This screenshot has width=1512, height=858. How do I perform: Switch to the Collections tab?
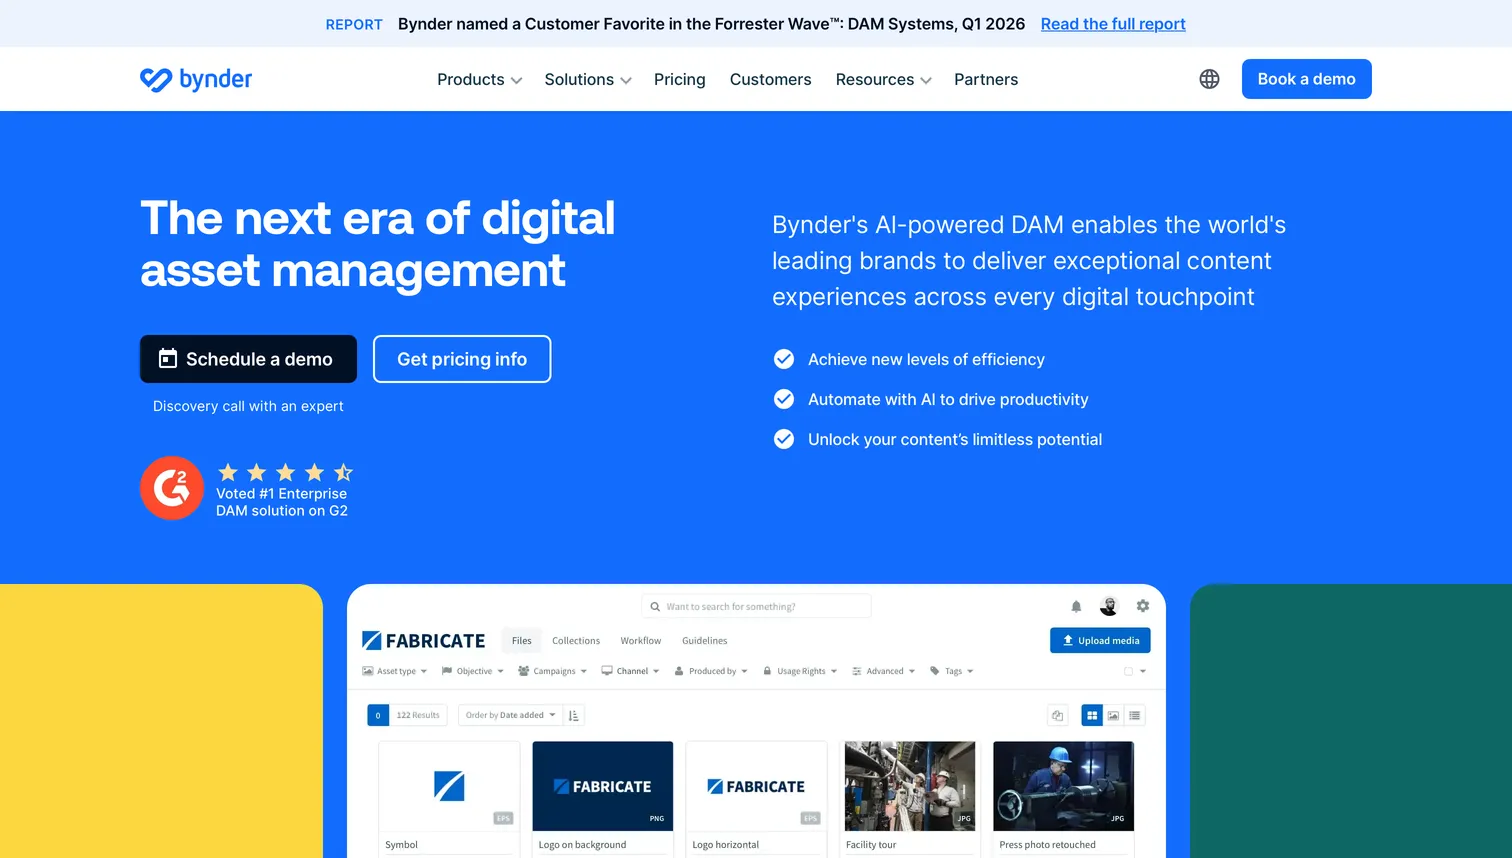[x=576, y=641]
